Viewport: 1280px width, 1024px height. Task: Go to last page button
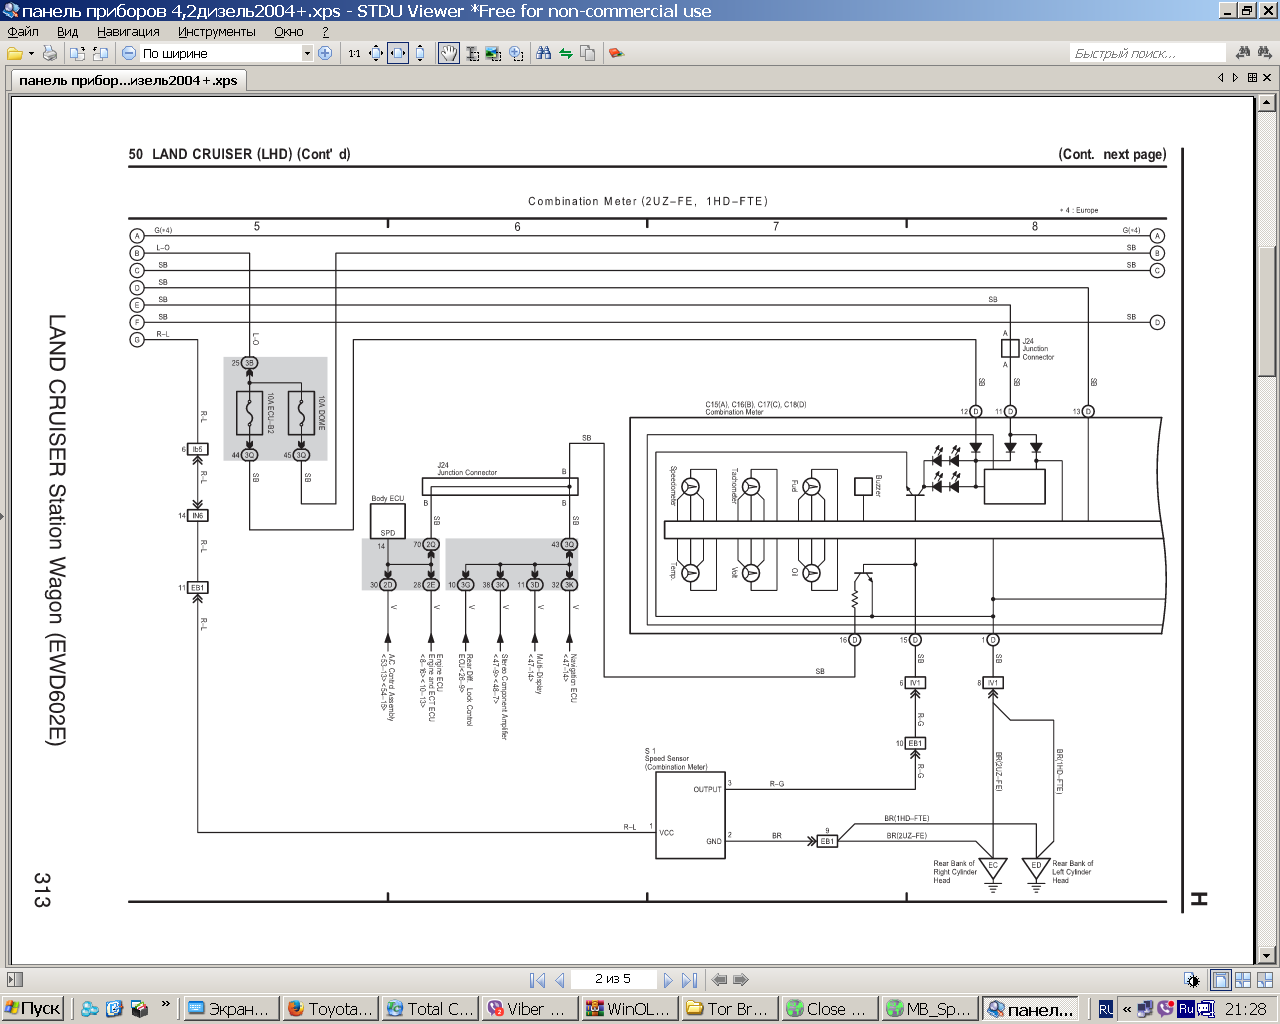(x=689, y=980)
